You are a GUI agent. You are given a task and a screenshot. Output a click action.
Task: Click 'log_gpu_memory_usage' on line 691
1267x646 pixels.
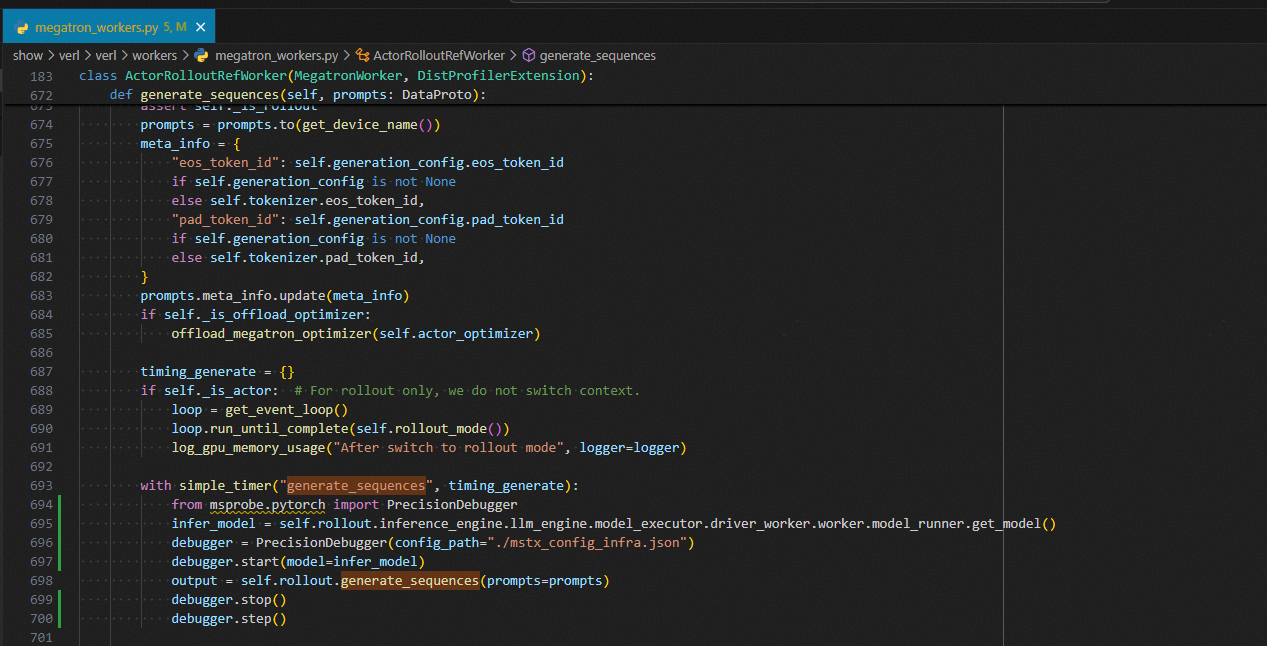click(x=248, y=448)
